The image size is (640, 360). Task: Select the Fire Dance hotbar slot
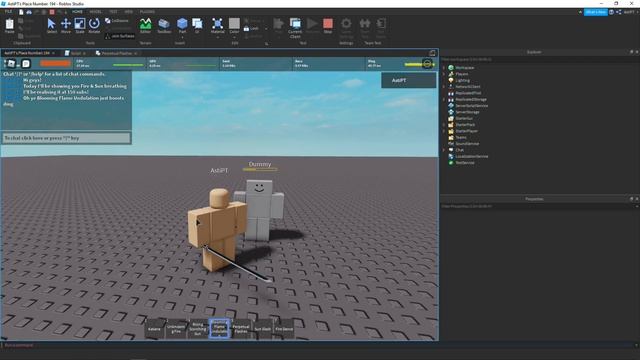click(284, 329)
